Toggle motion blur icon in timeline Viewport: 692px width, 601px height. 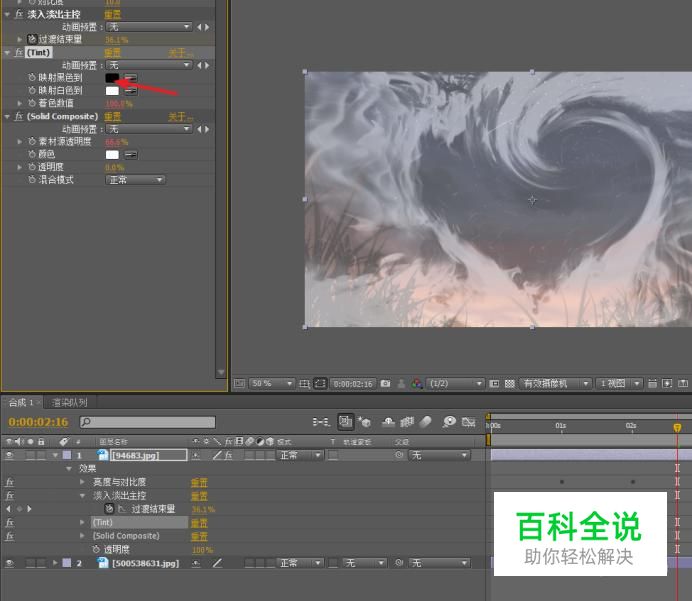click(425, 422)
